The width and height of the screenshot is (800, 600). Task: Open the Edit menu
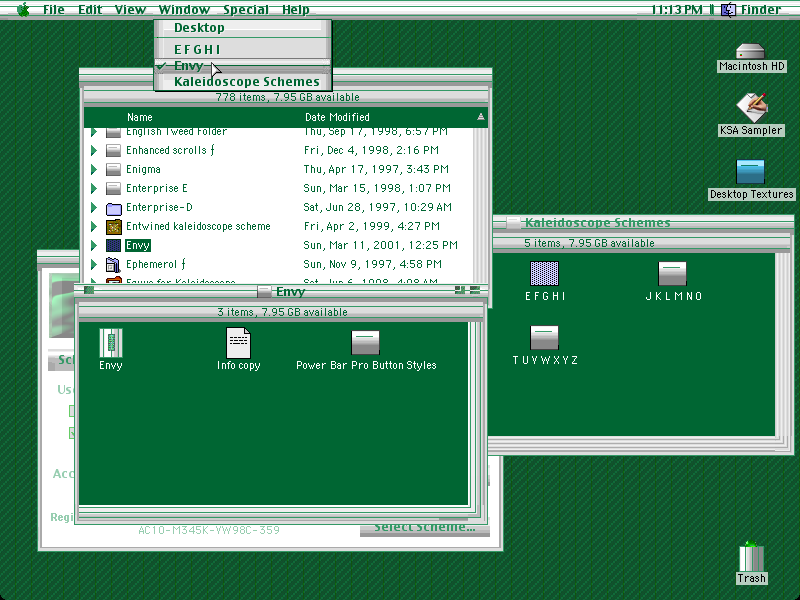(x=90, y=9)
